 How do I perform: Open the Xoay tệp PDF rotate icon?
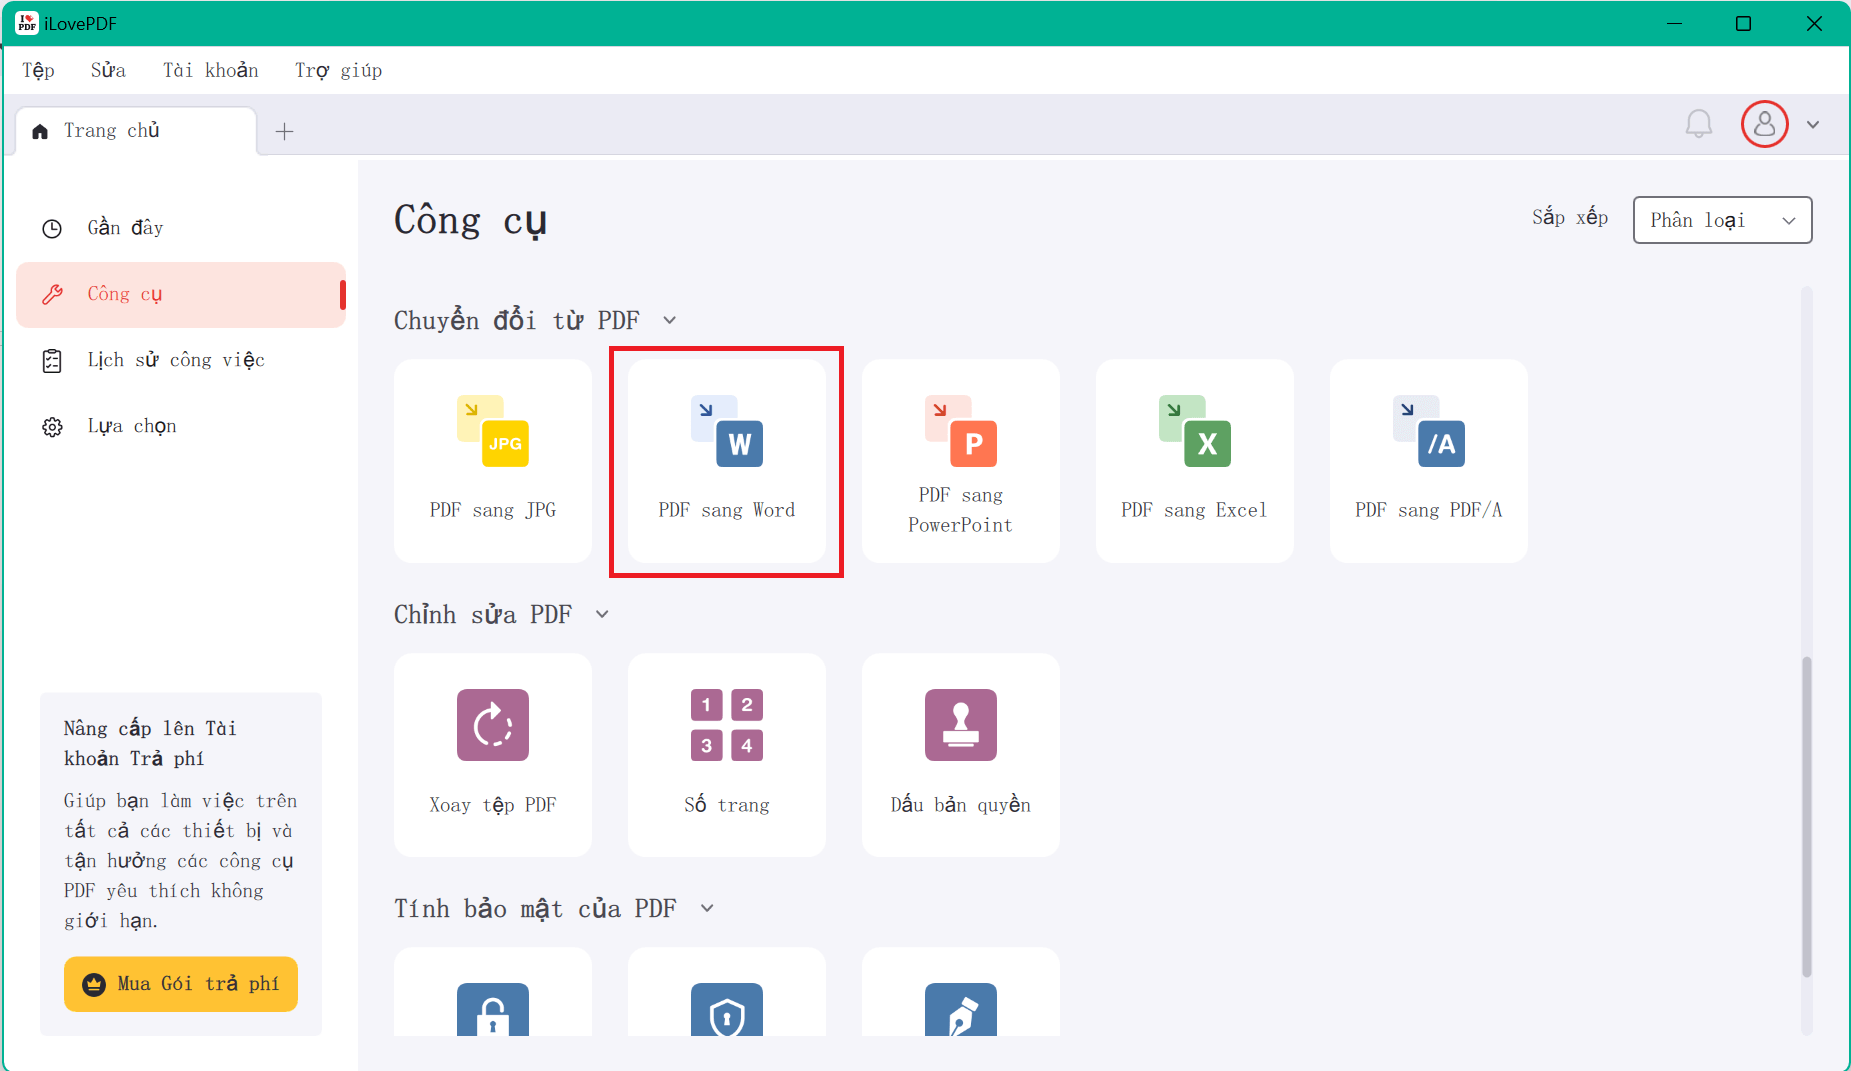point(493,725)
